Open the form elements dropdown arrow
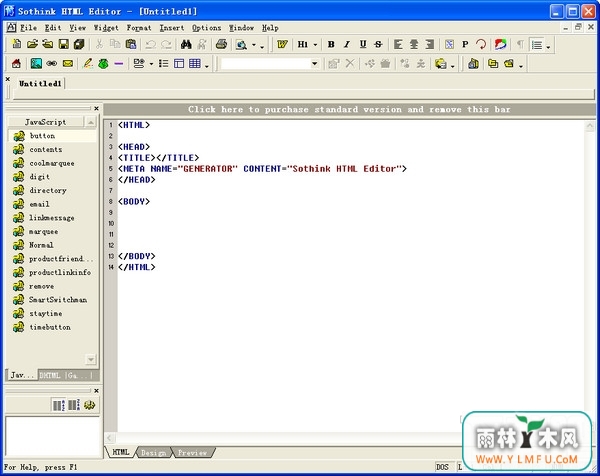Image resolution: width=600 pixels, height=476 pixels. click(152, 64)
